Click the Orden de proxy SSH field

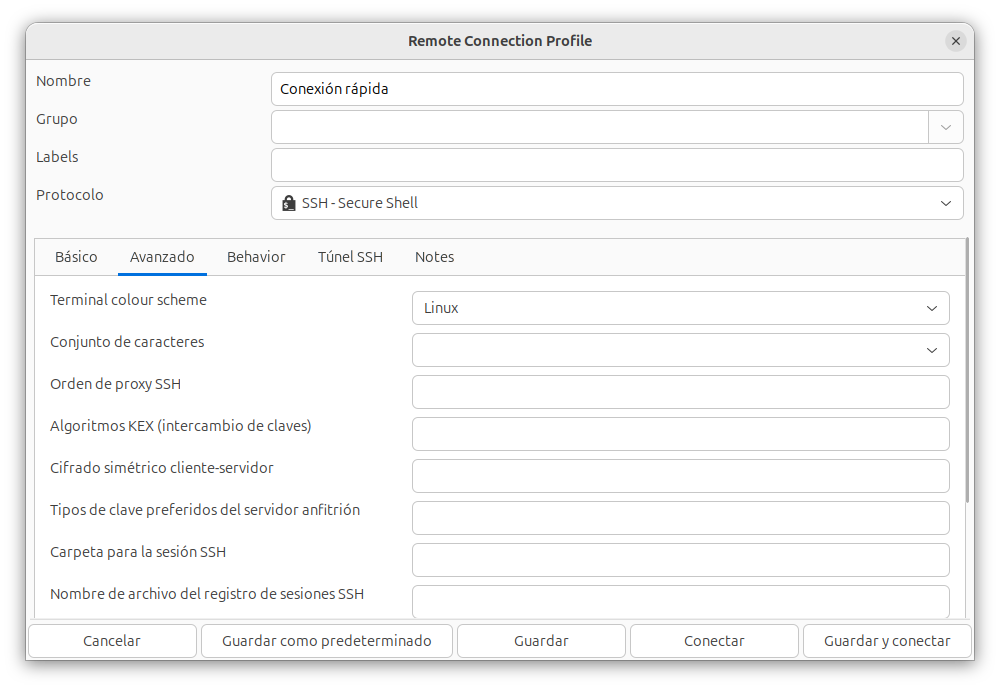pos(680,392)
